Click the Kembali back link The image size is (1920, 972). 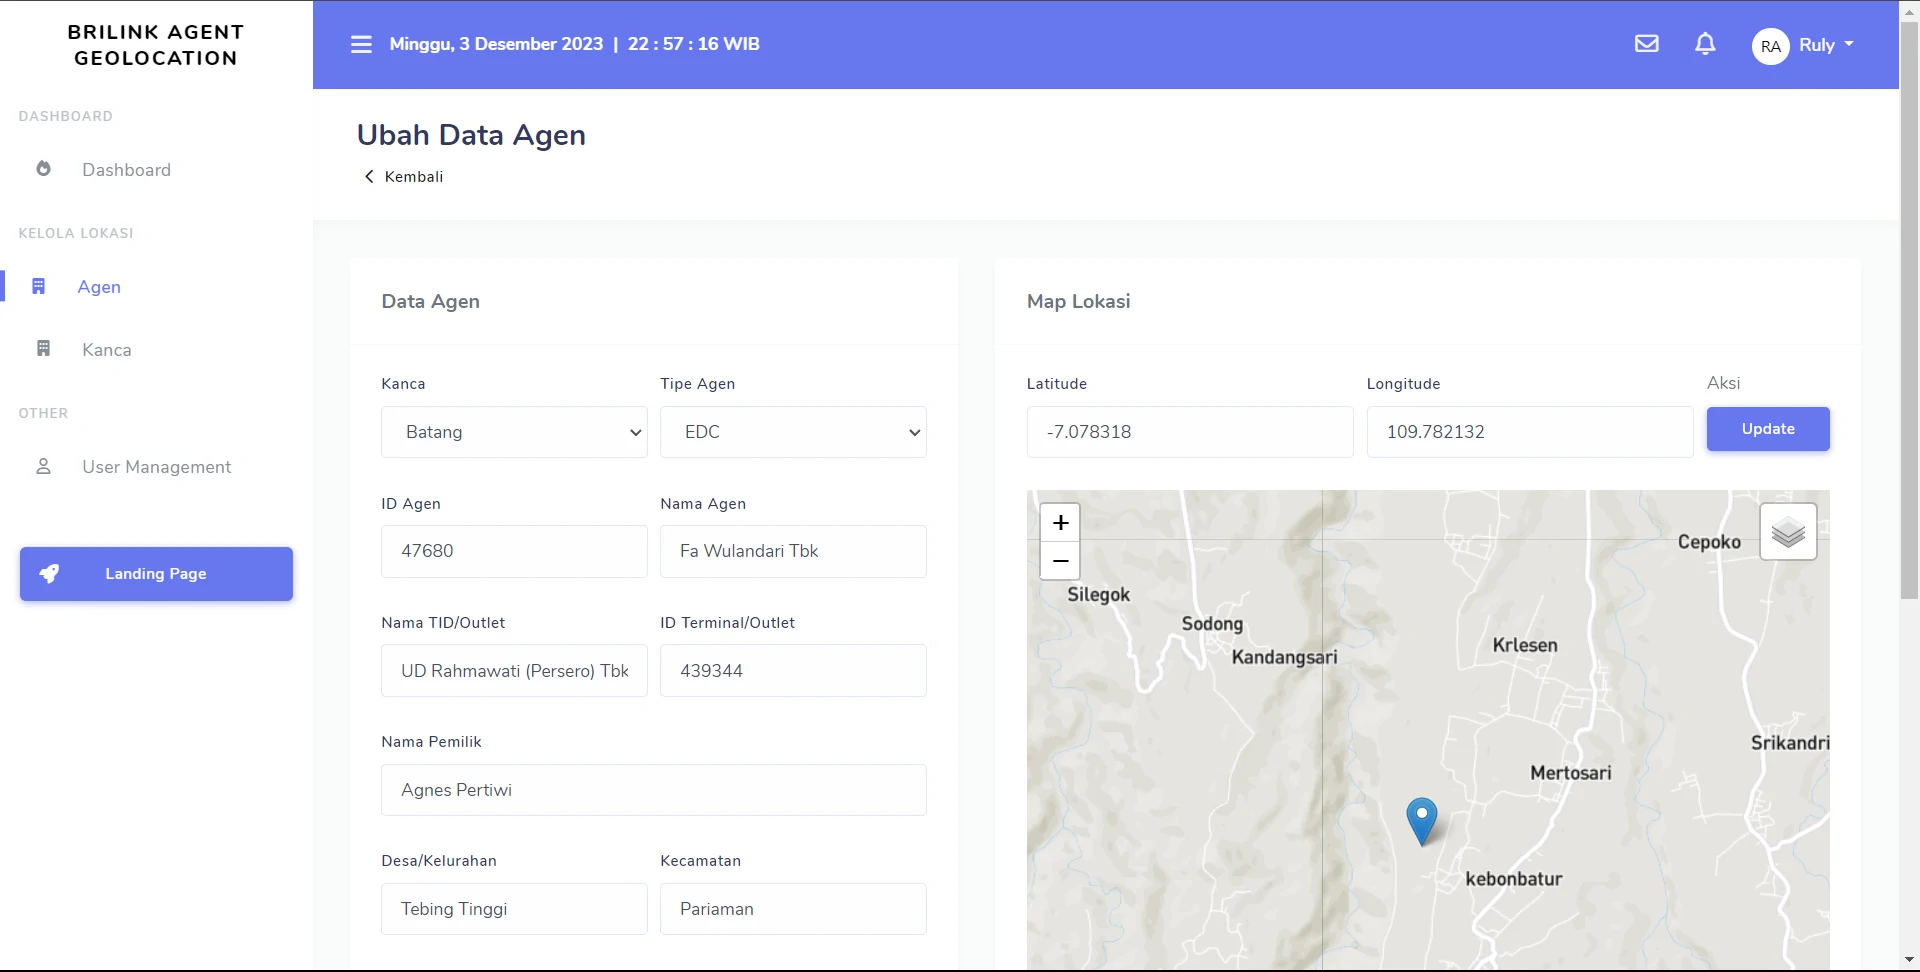(404, 177)
